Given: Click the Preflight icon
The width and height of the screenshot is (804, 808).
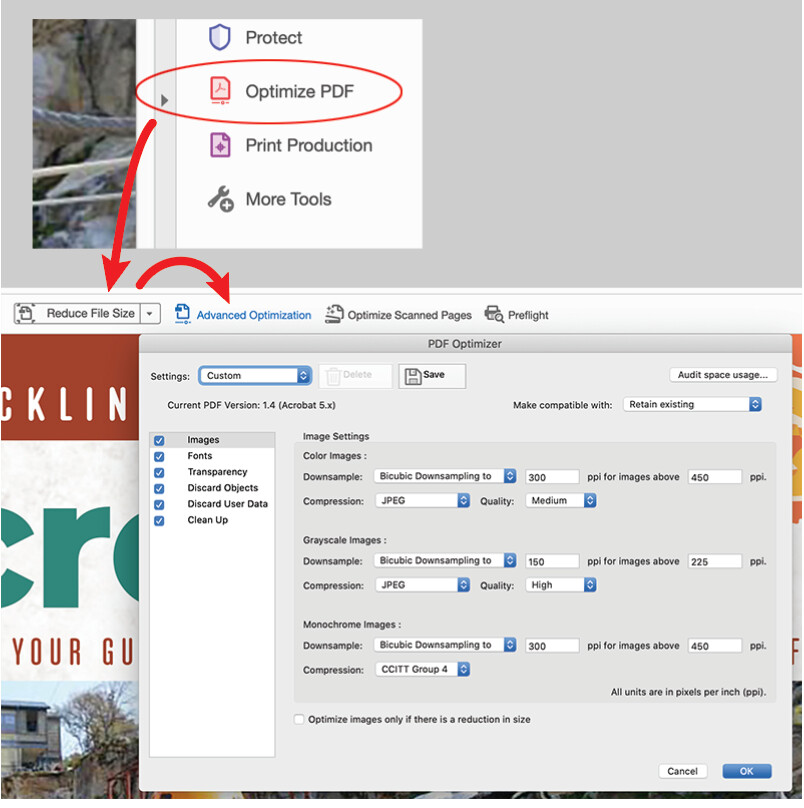Looking at the screenshot, I should click(494, 314).
